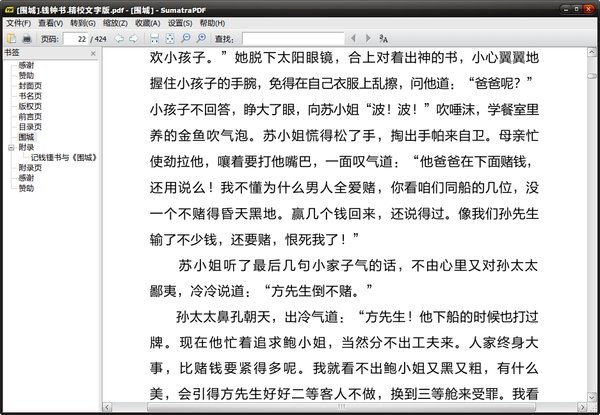Click the Zoom Out magnifier icon
Viewport: 600px width, 415px height.
pos(186,38)
